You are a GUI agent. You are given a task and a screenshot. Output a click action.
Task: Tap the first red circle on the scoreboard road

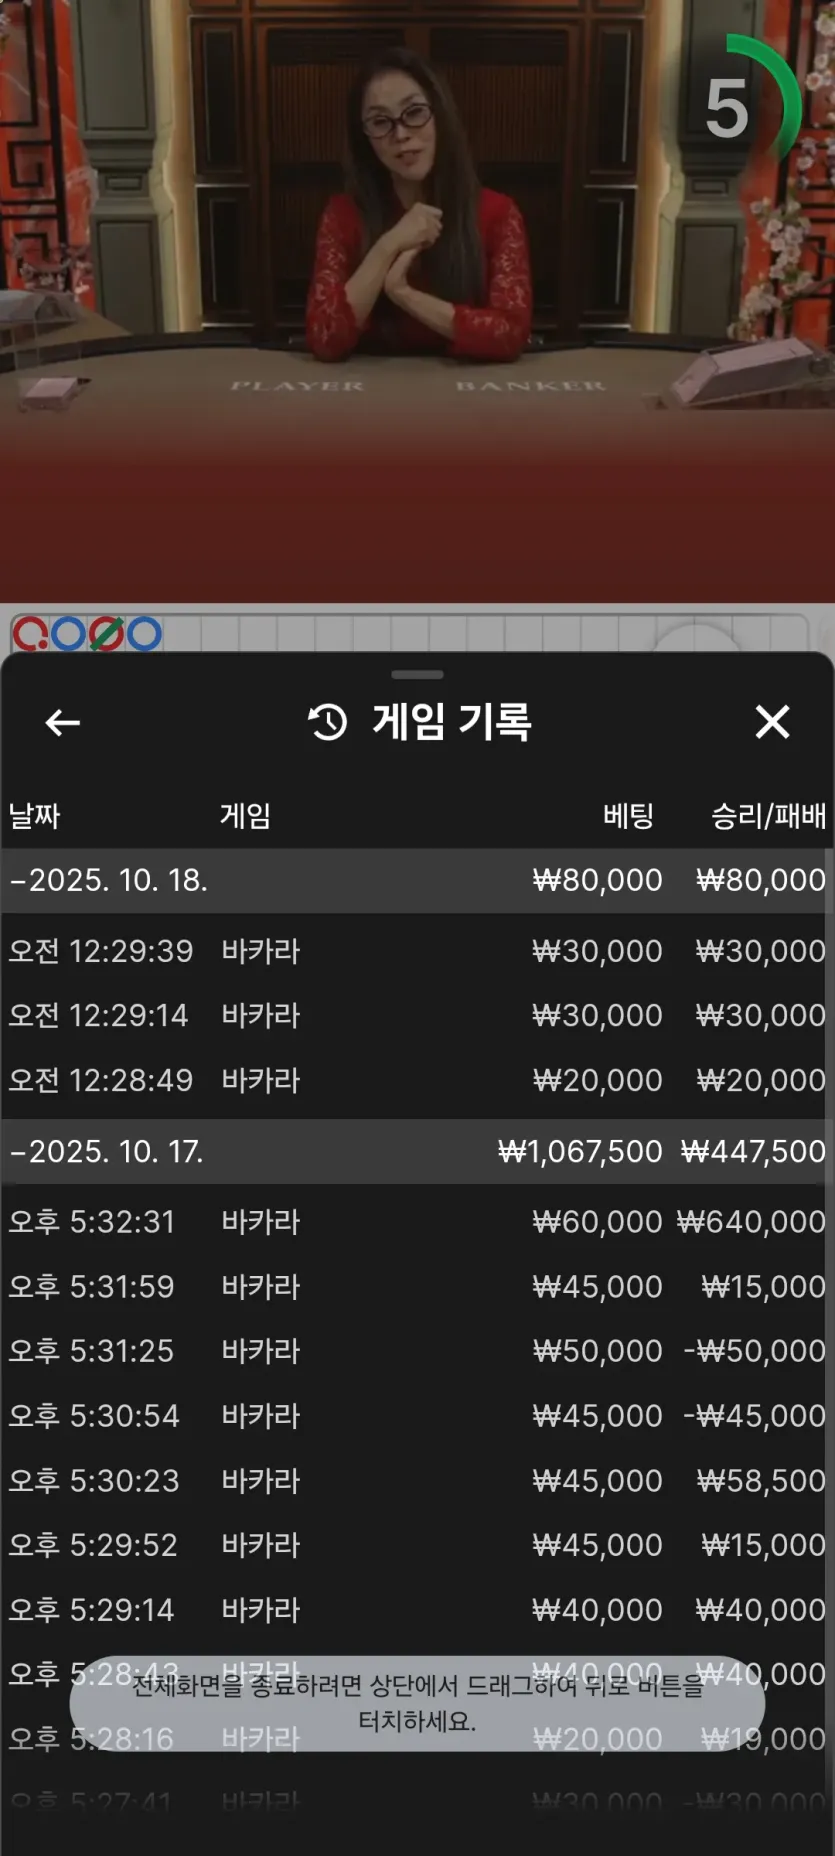[x=30, y=634]
